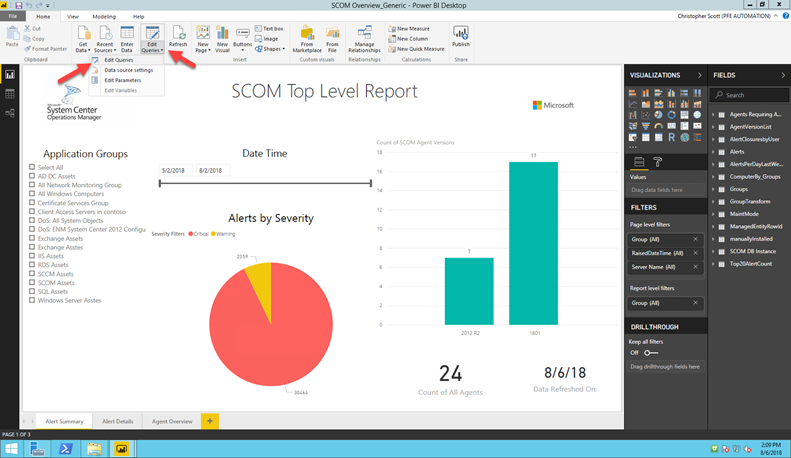Open Manage Relationships
This screenshot has width=791, height=458.
pos(364,39)
